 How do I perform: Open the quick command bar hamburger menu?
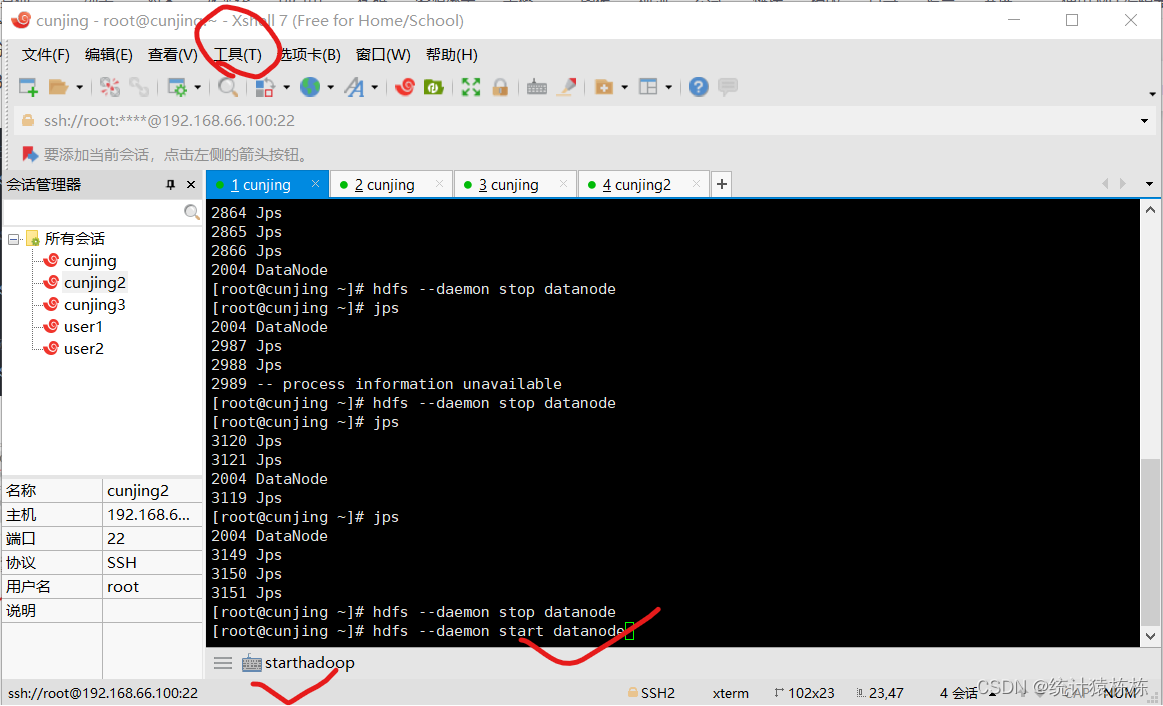click(223, 663)
